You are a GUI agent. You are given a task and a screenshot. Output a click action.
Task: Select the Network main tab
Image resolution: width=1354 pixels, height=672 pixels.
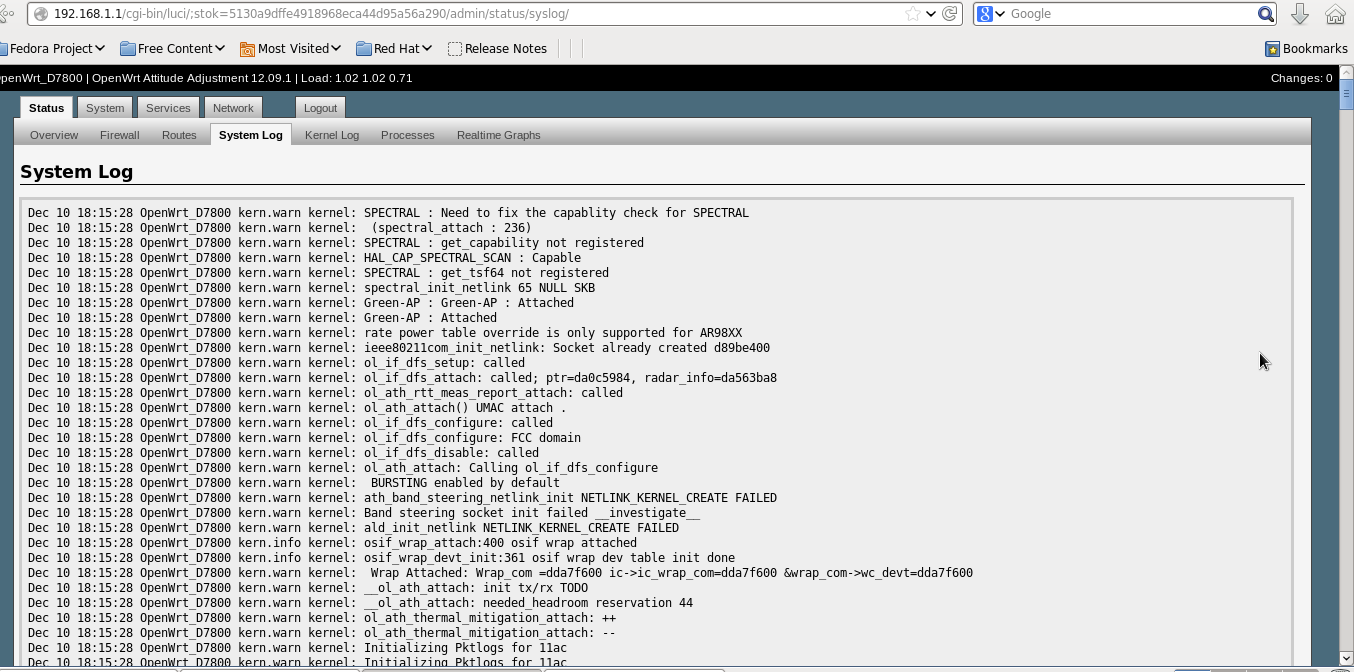(x=233, y=108)
